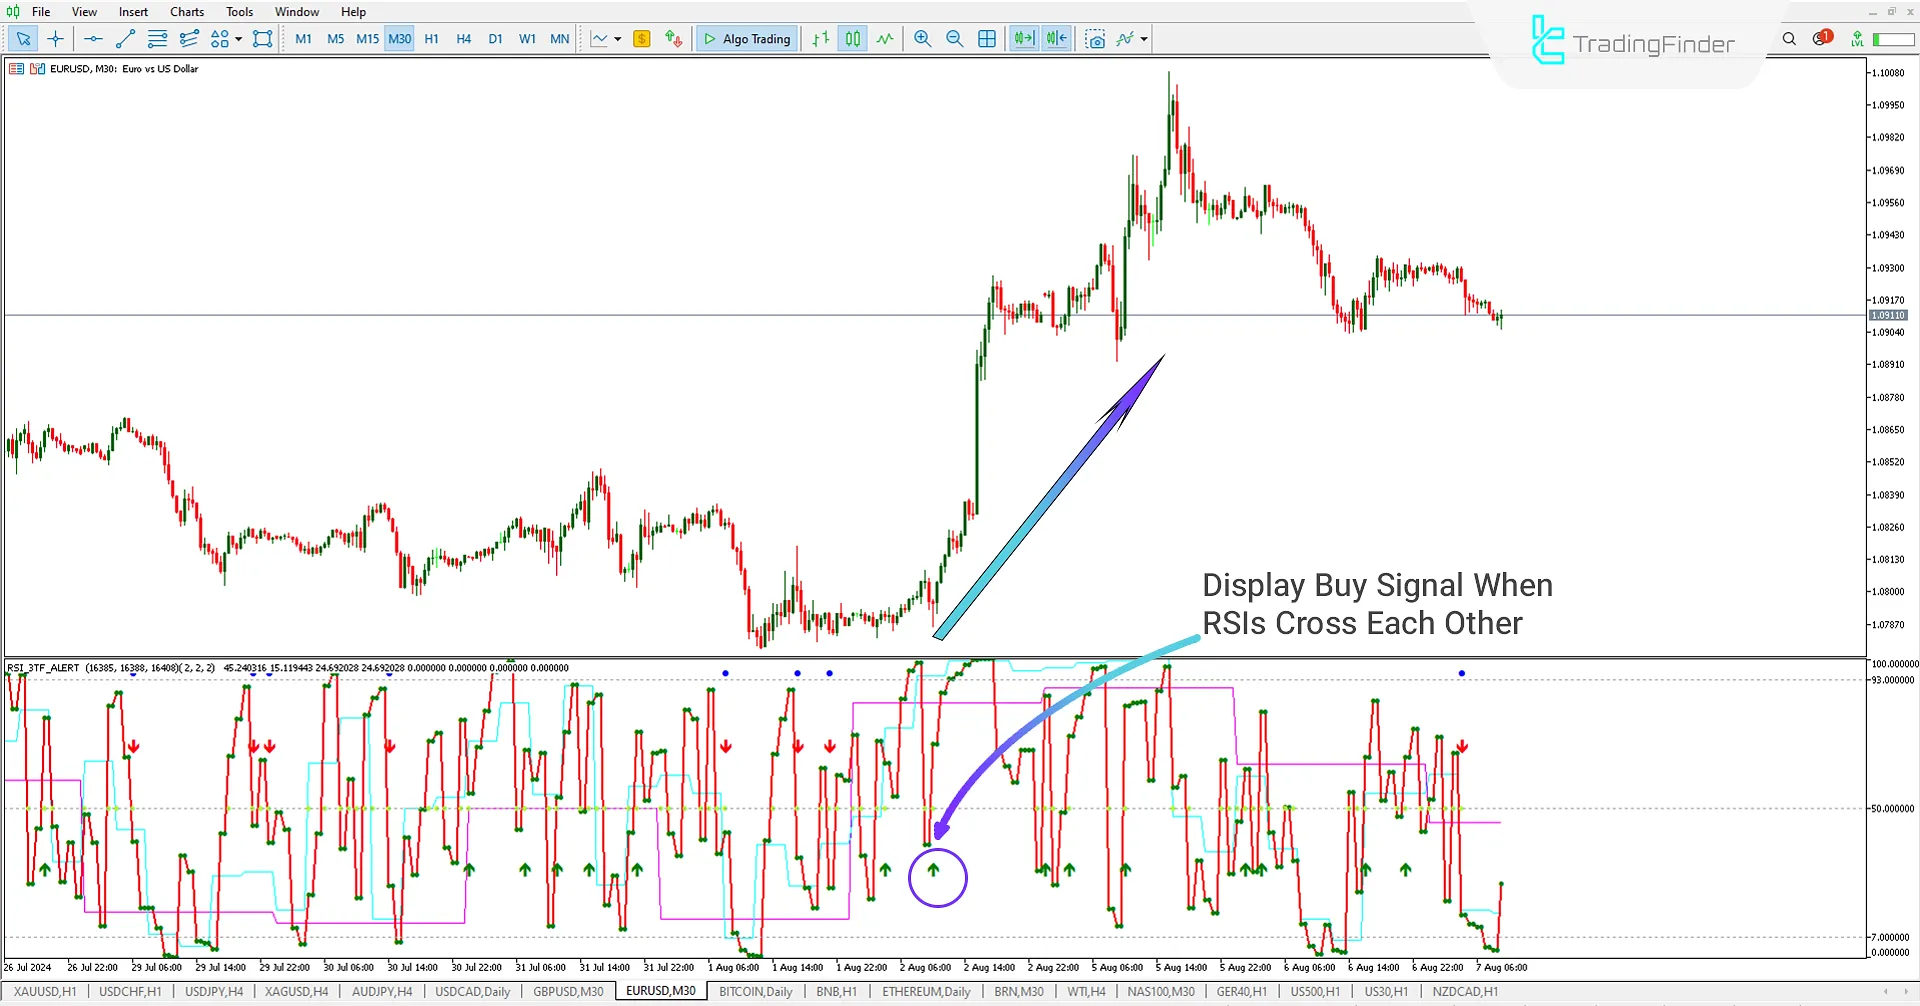1920x1006 pixels.
Task: Open the chart type dropdown
Action: coord(618,40)
